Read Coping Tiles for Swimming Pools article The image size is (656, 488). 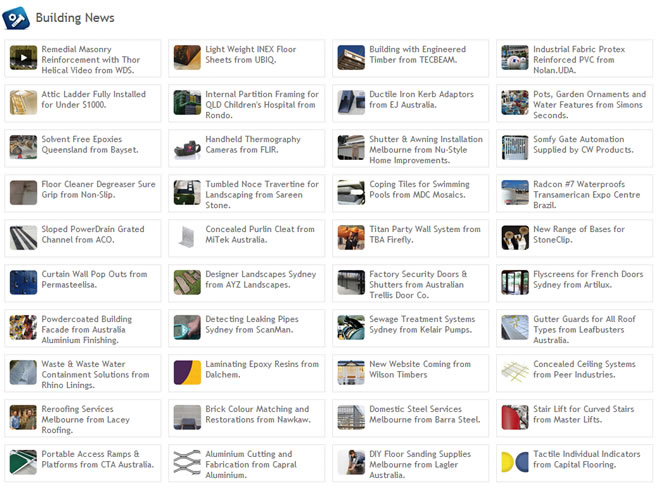(419, 190)
